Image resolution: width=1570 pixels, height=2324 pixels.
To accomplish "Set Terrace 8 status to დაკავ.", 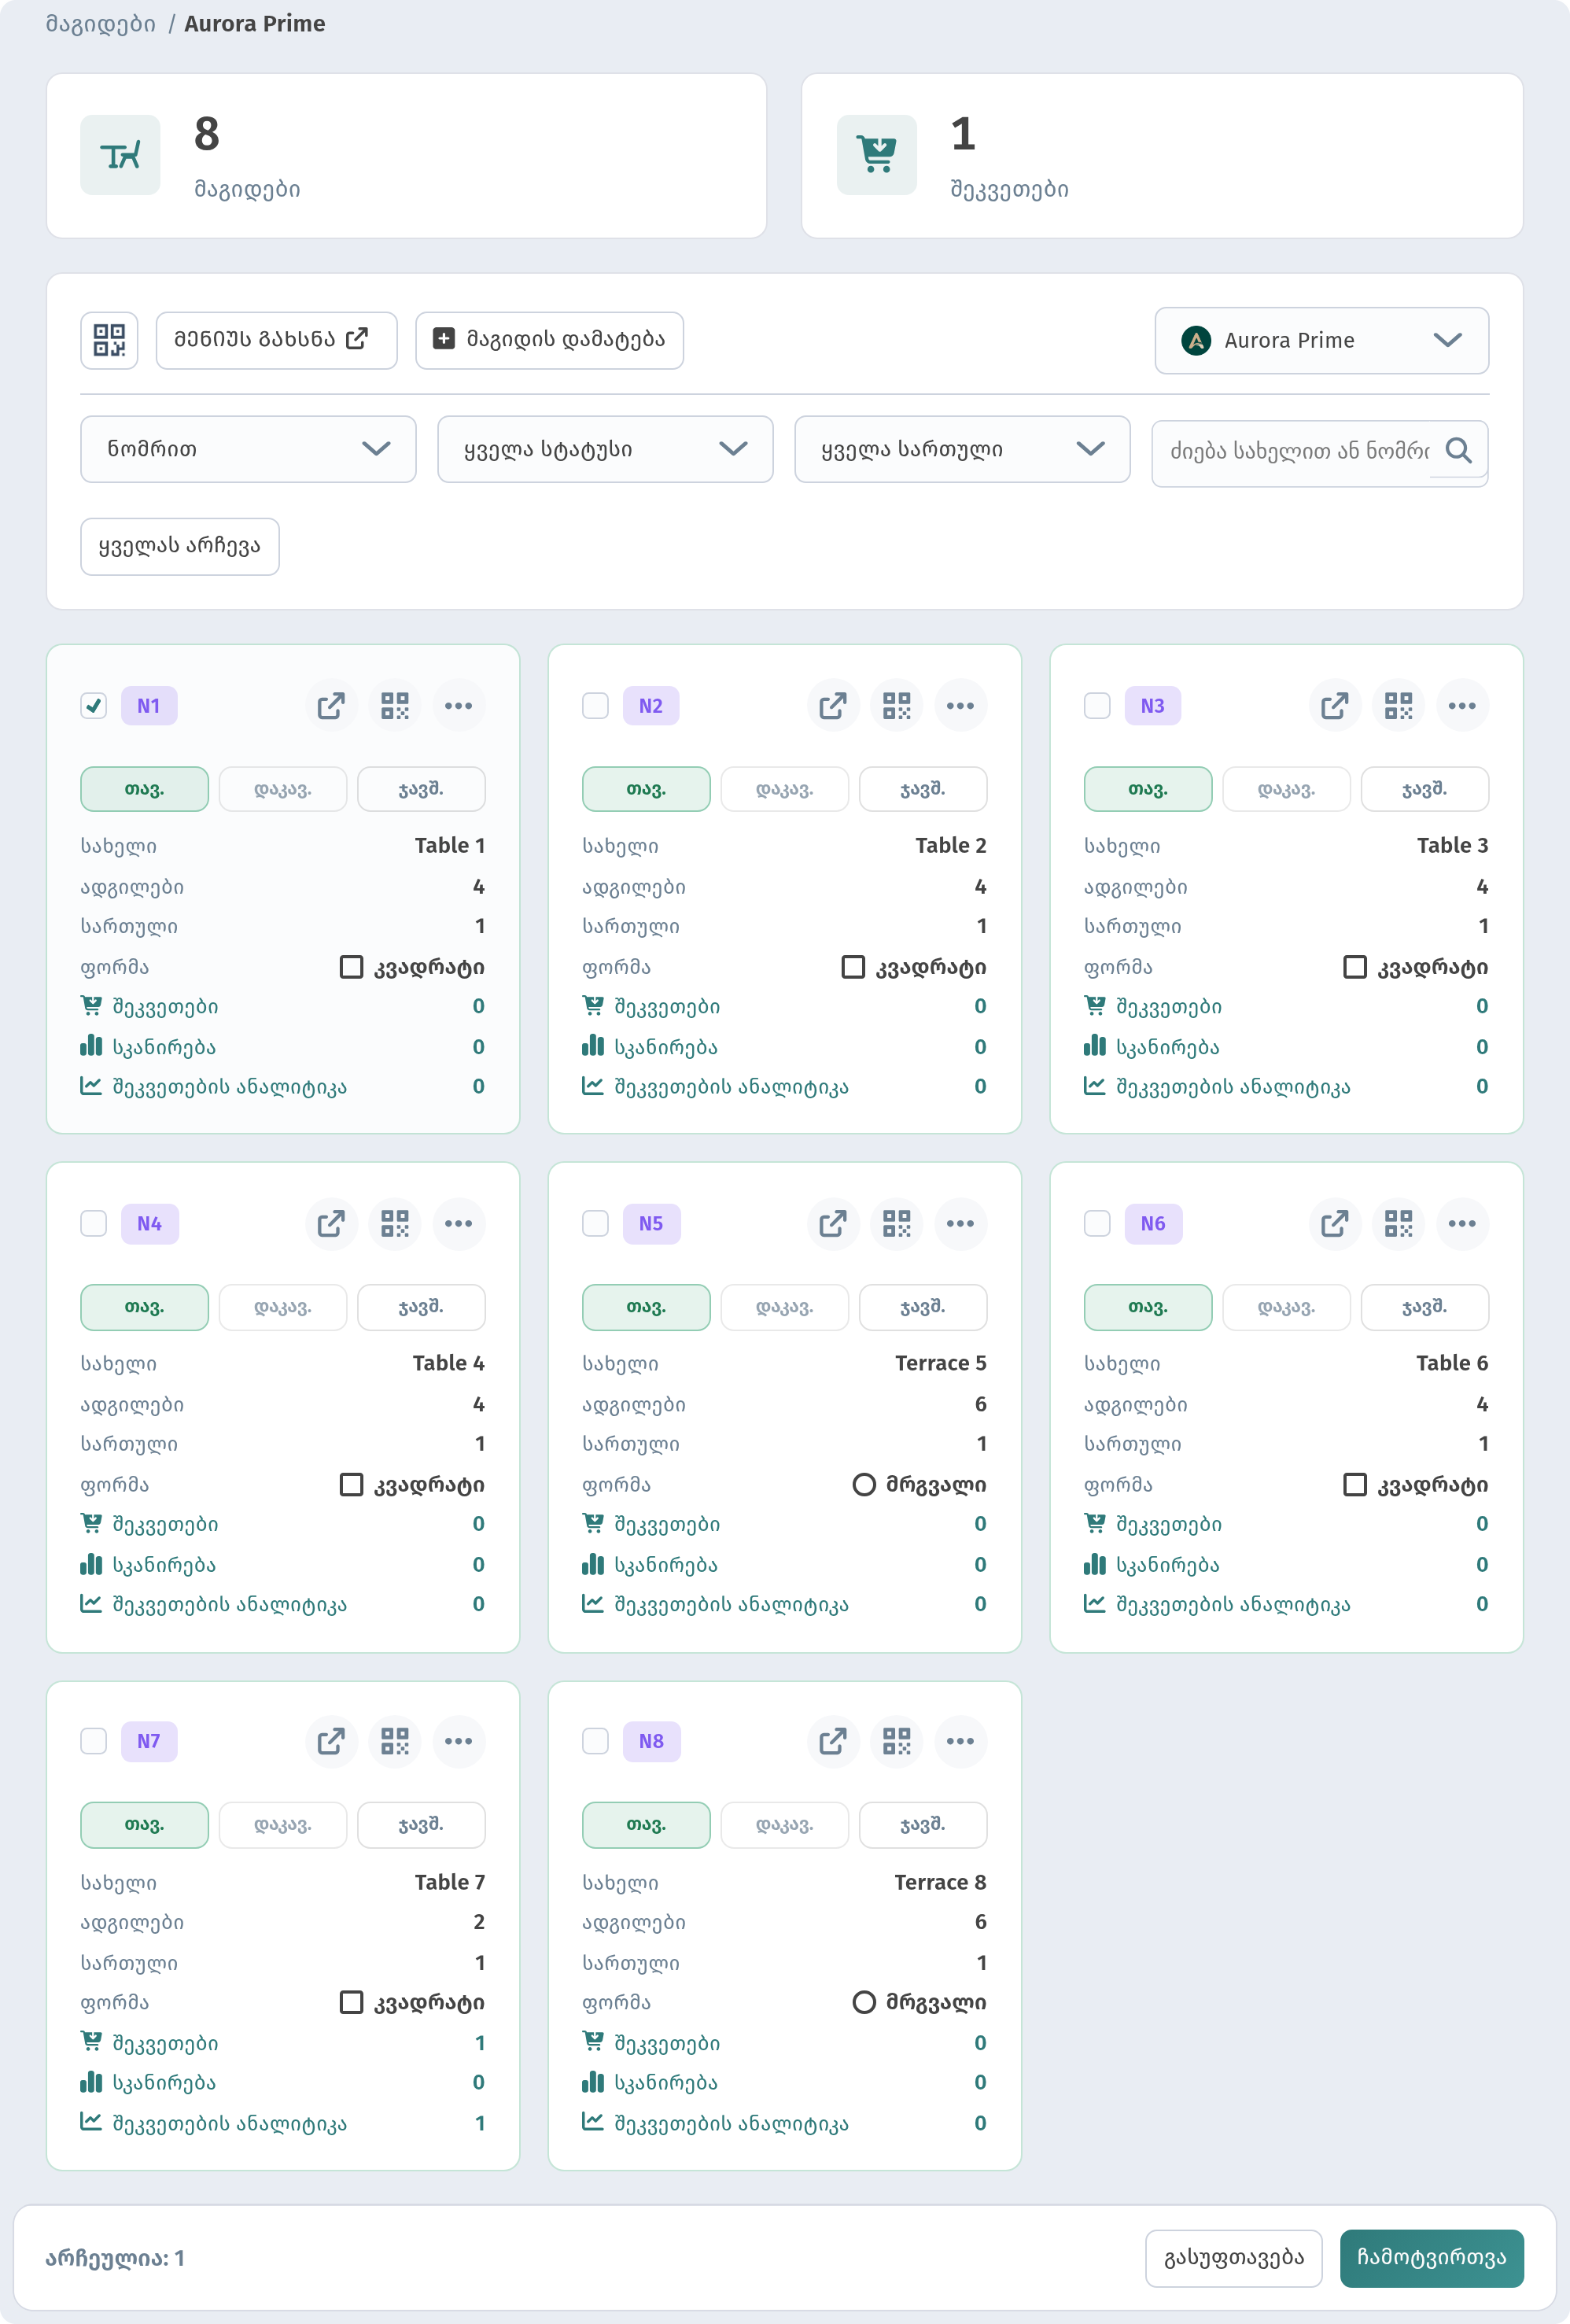I will (785, 1826).
